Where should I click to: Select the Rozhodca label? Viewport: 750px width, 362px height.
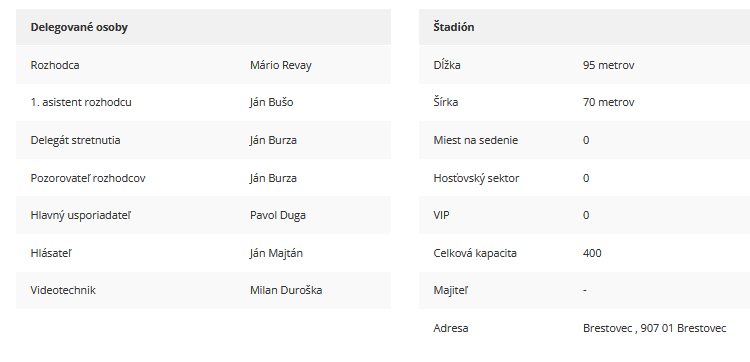pyautogui.click(x=55, y=65)
